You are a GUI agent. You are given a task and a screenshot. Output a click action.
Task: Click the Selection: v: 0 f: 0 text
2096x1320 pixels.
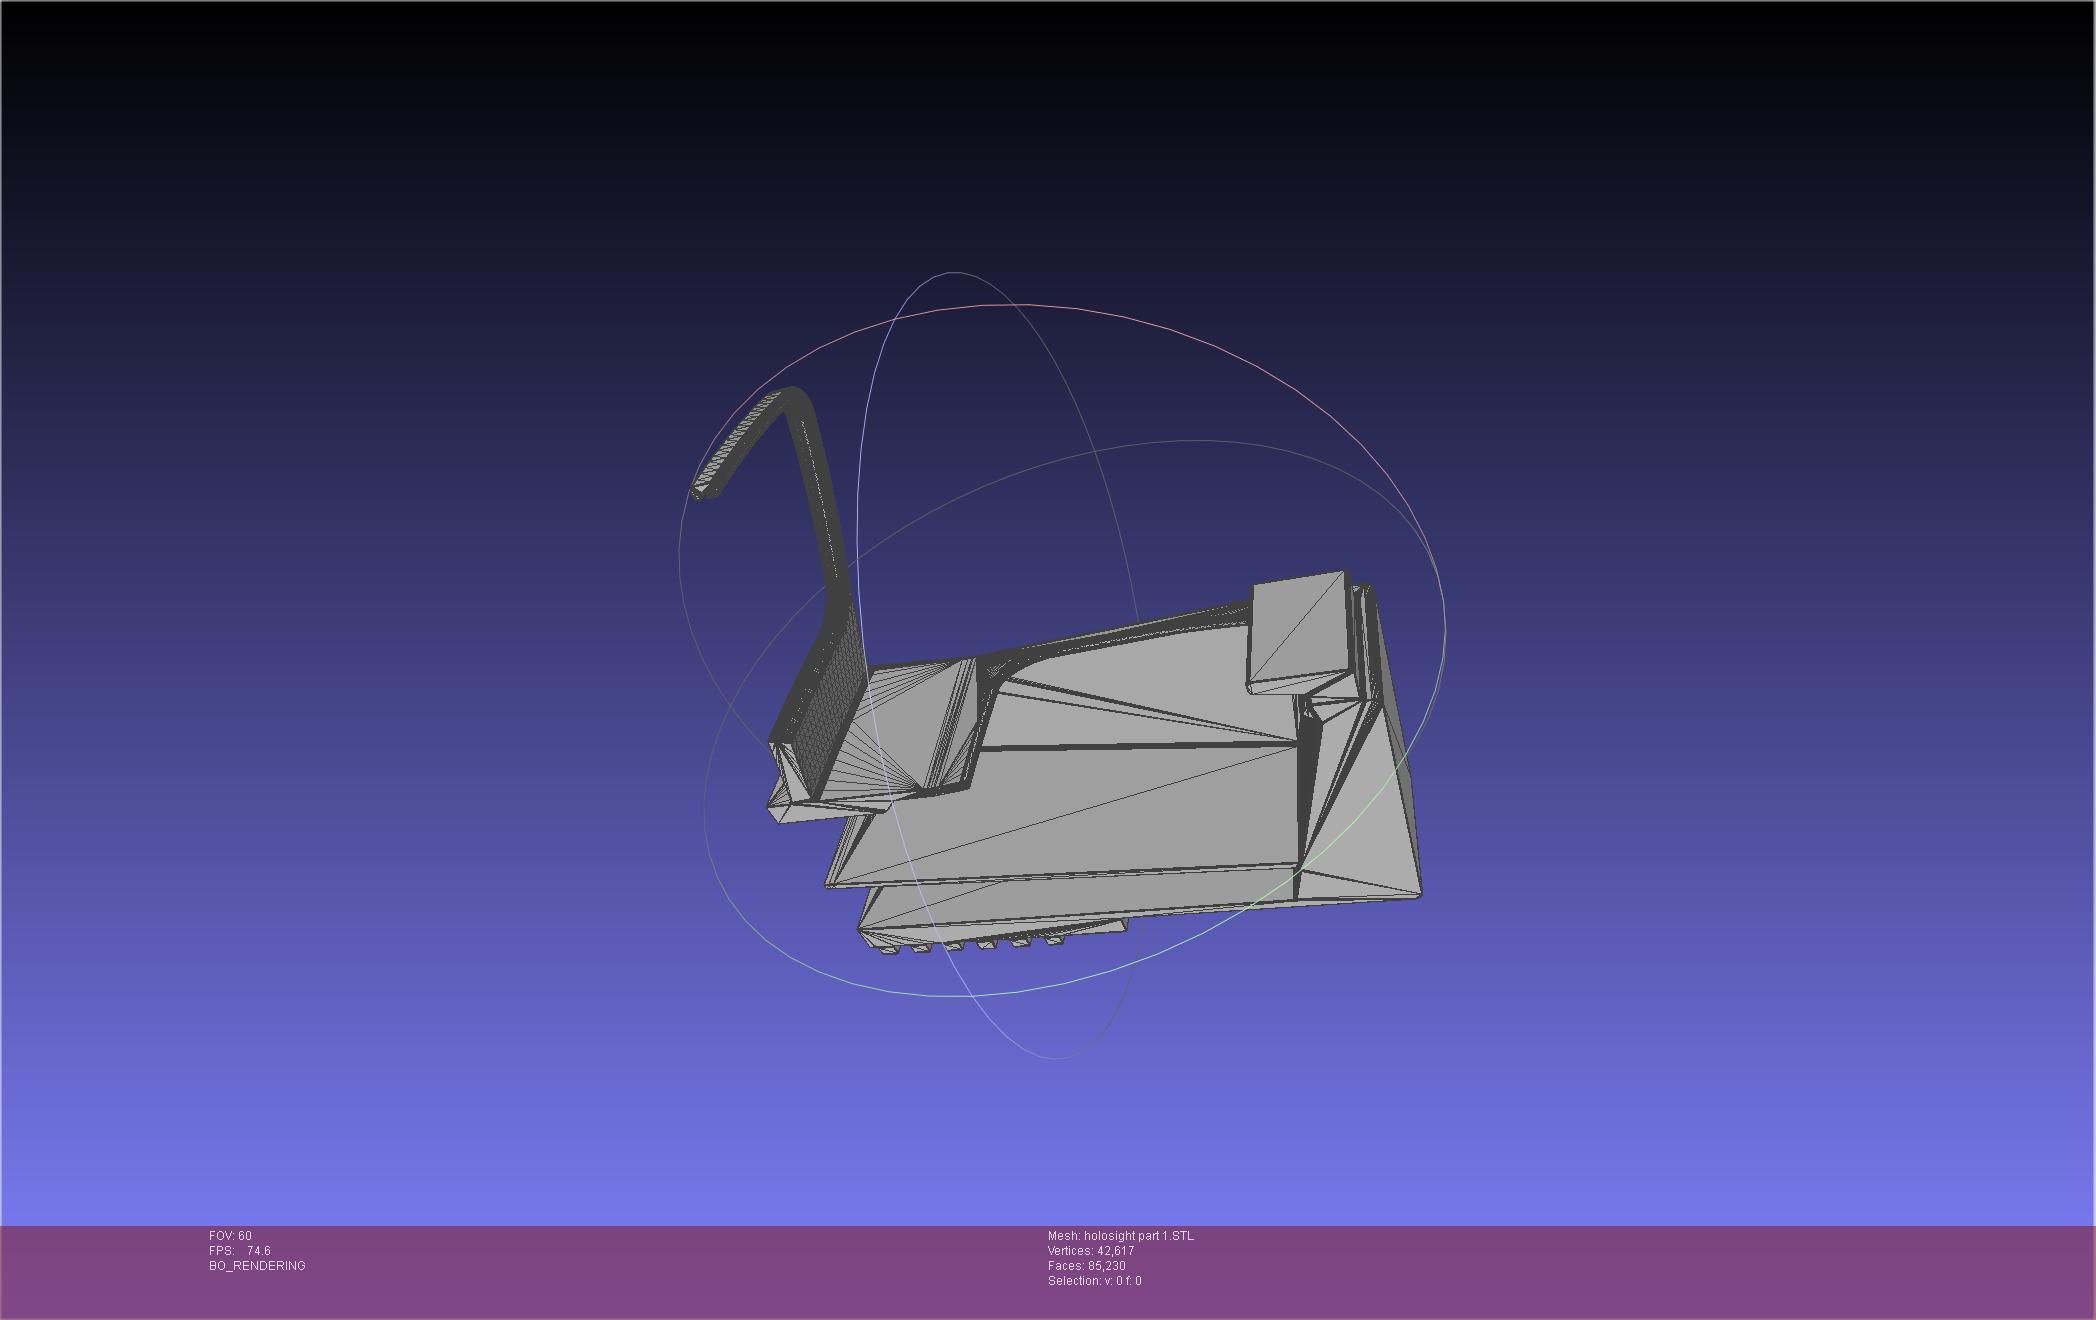pyautogui.click(x=1094, y=1281)
